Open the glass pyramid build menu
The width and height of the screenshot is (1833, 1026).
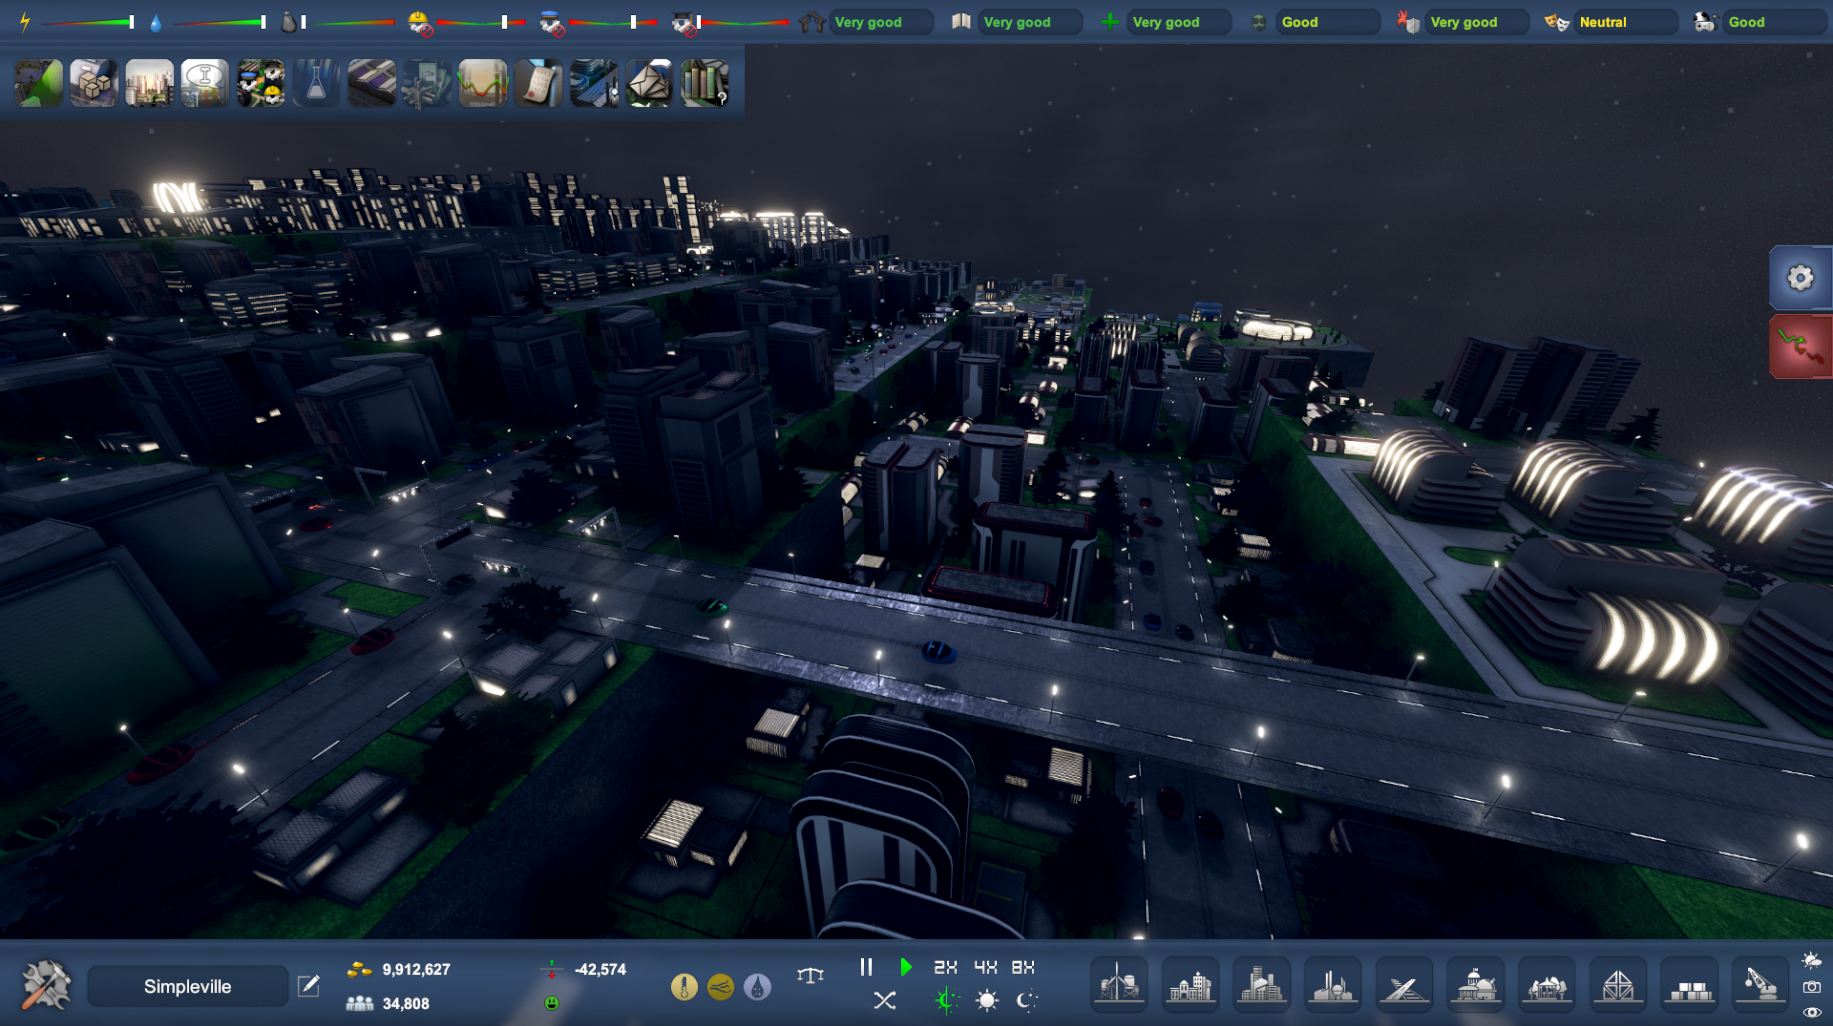(1618, 985)
